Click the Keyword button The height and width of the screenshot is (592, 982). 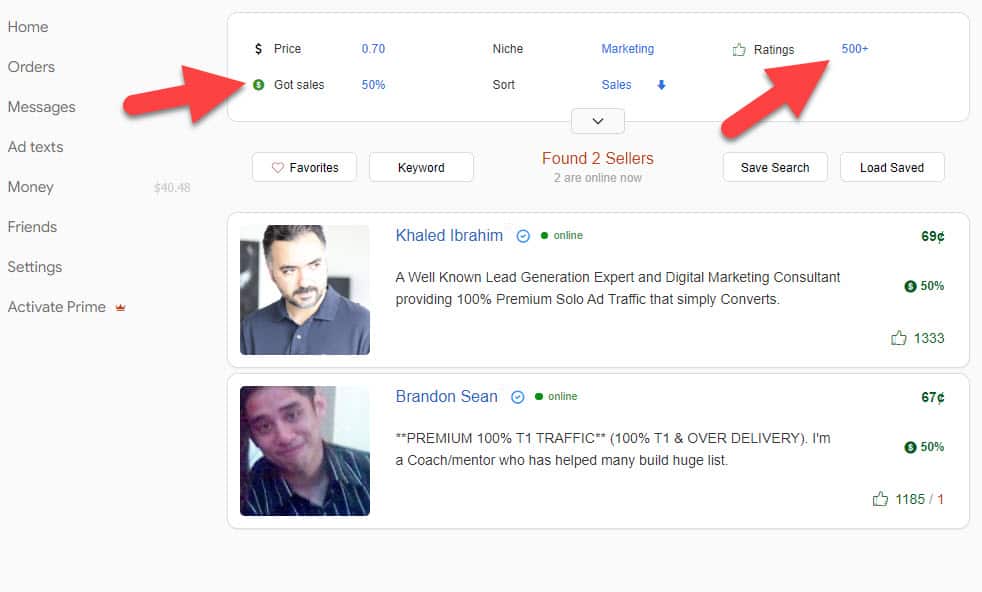[421, 167]
